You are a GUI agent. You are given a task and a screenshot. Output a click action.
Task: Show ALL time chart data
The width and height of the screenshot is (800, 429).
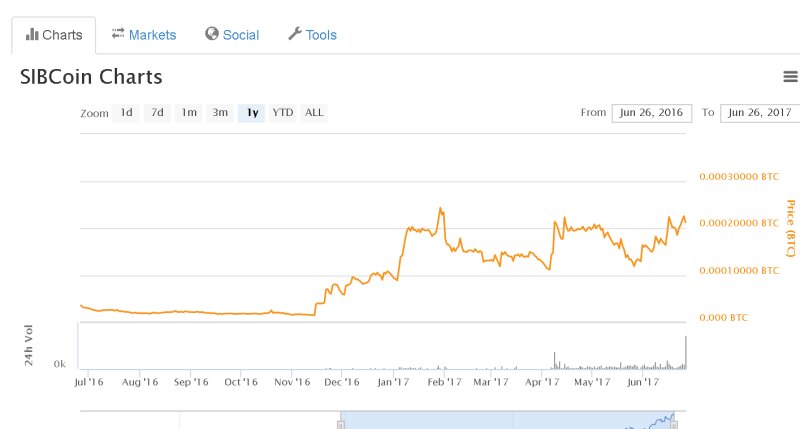pos(314,113)
